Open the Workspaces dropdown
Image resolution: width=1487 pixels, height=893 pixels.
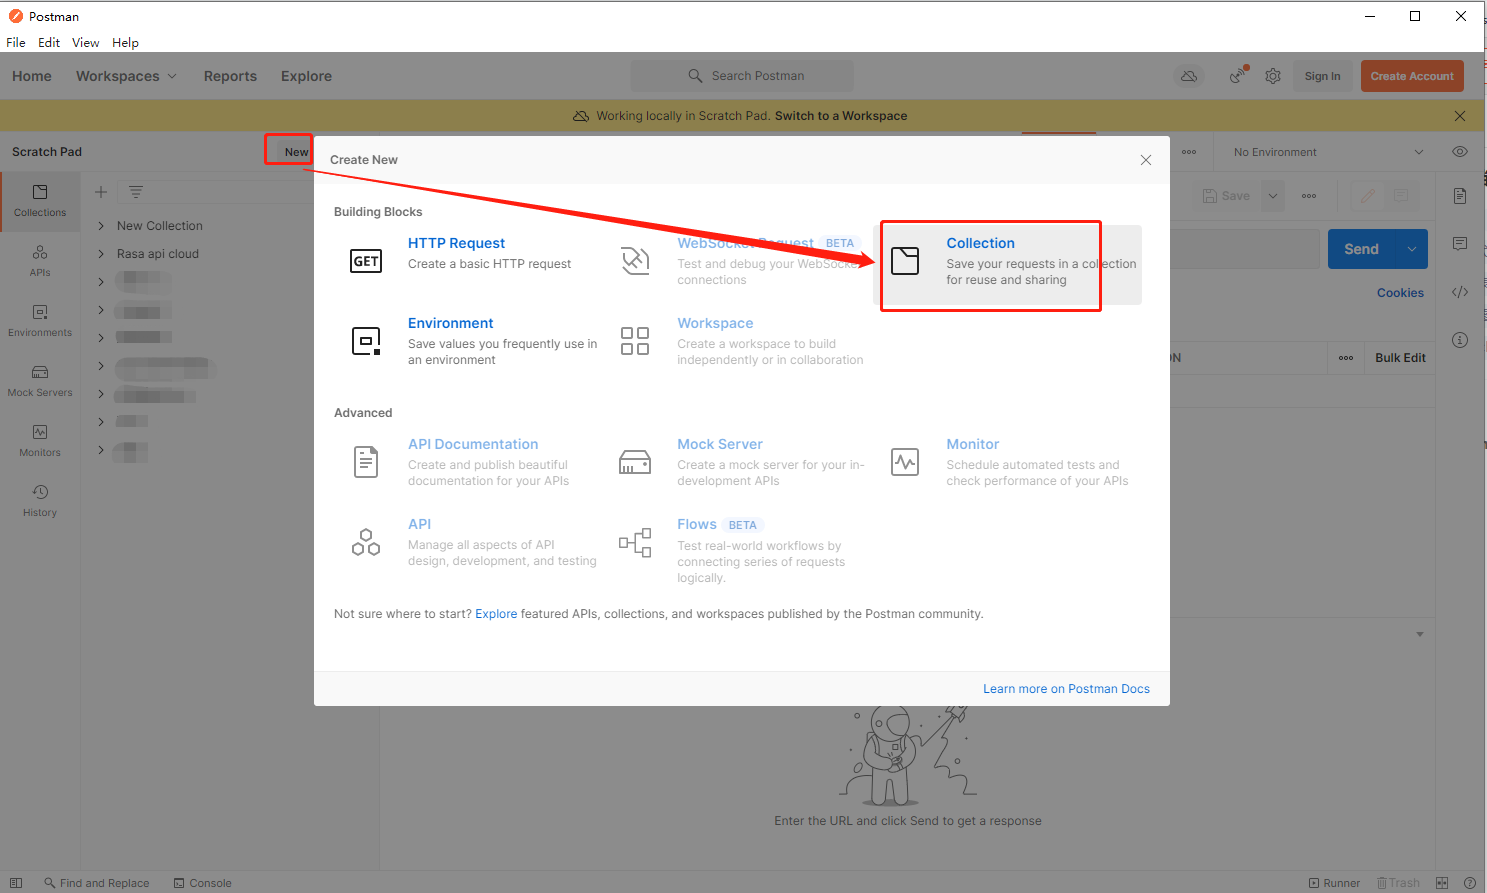126,76
